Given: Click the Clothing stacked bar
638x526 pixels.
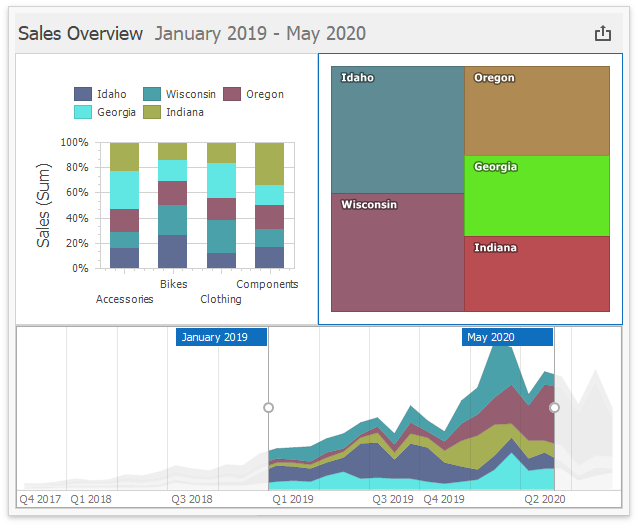Looking at the screenshot, I should (x=221, y=205).
